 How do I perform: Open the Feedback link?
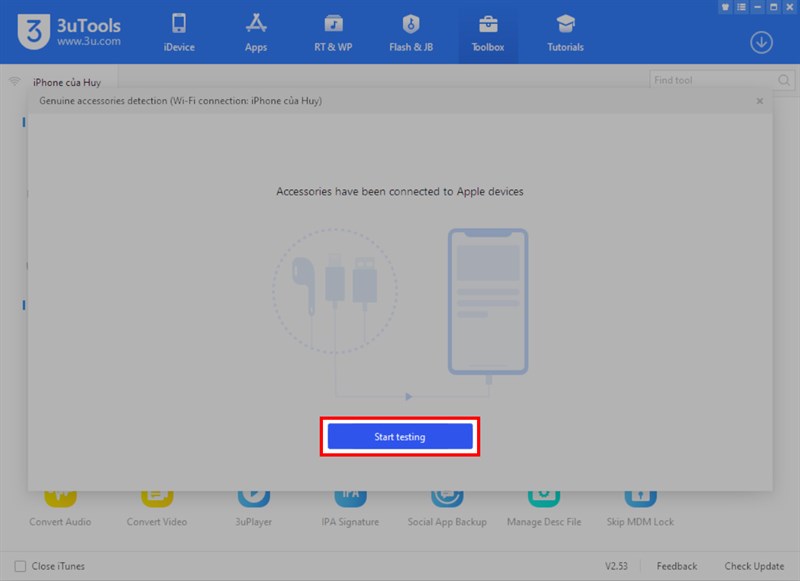click(x=676, y=565)
